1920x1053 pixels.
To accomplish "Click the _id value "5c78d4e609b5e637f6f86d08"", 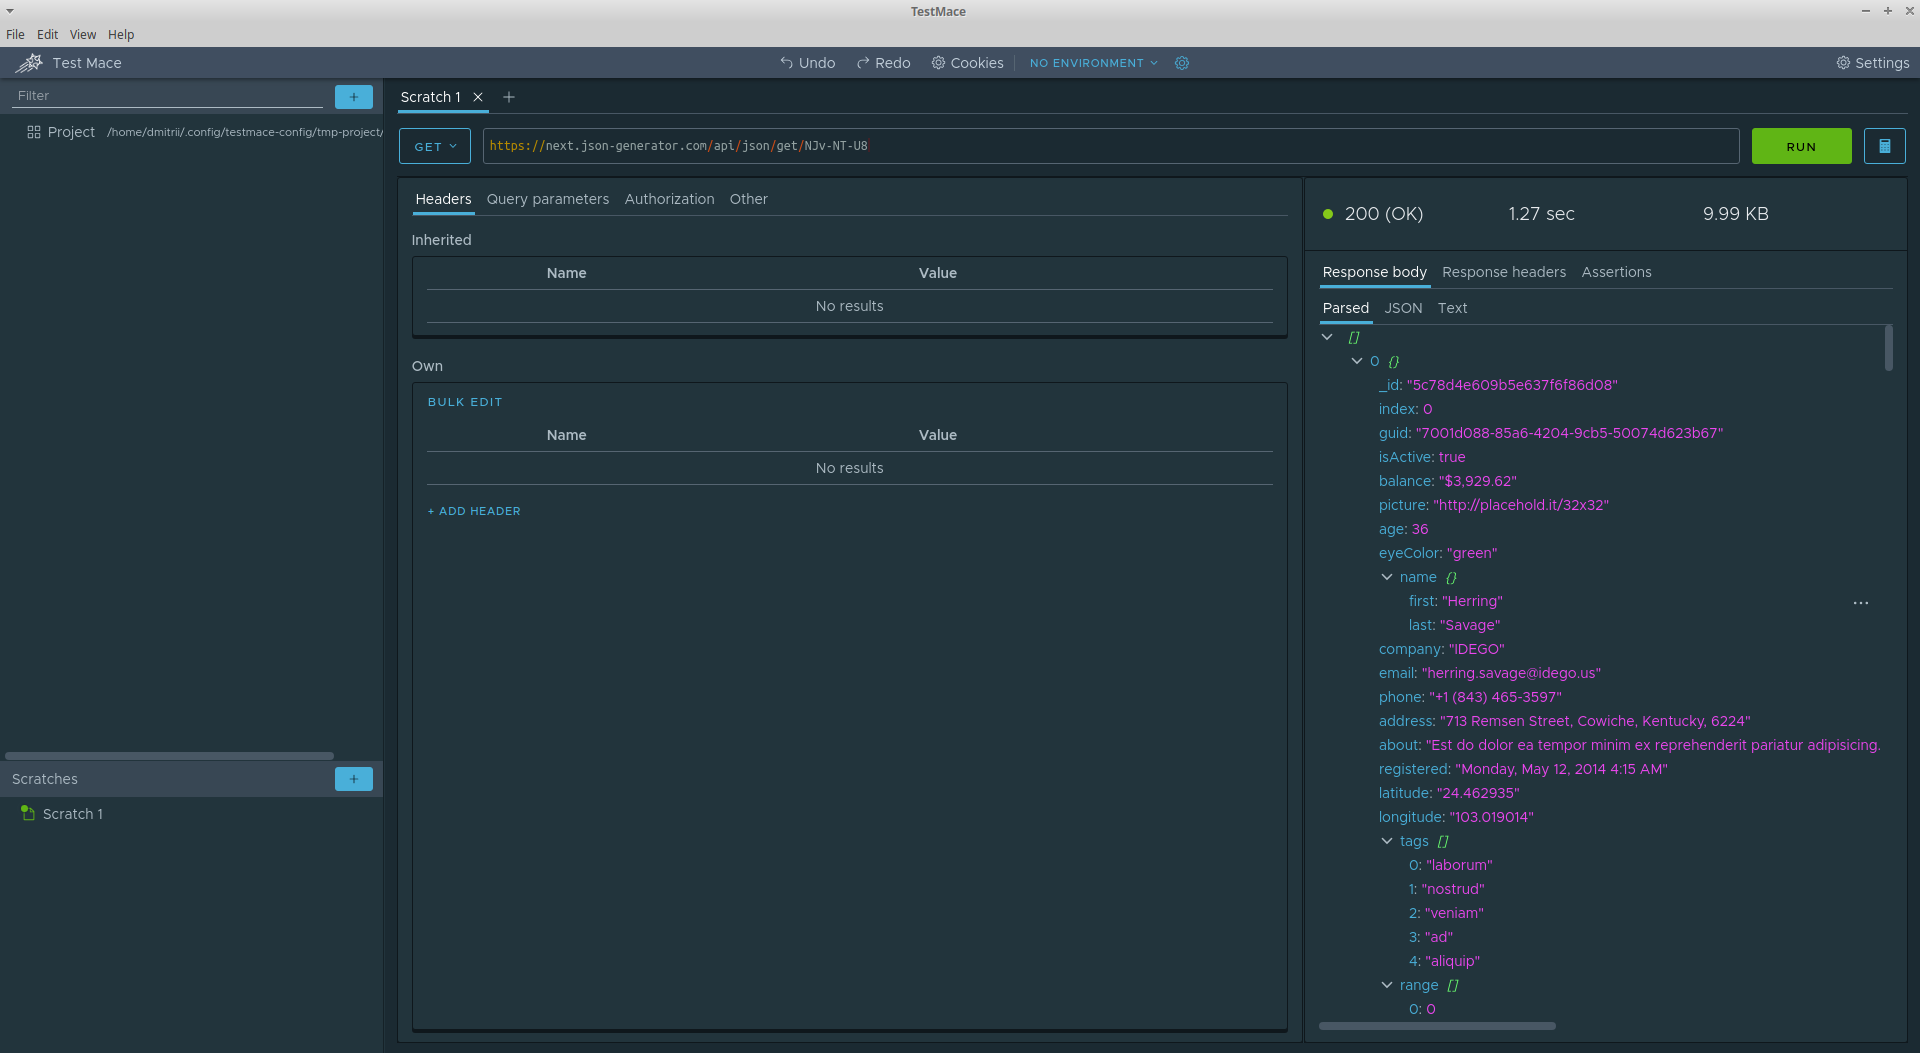I will click(x=1512, y=385).
